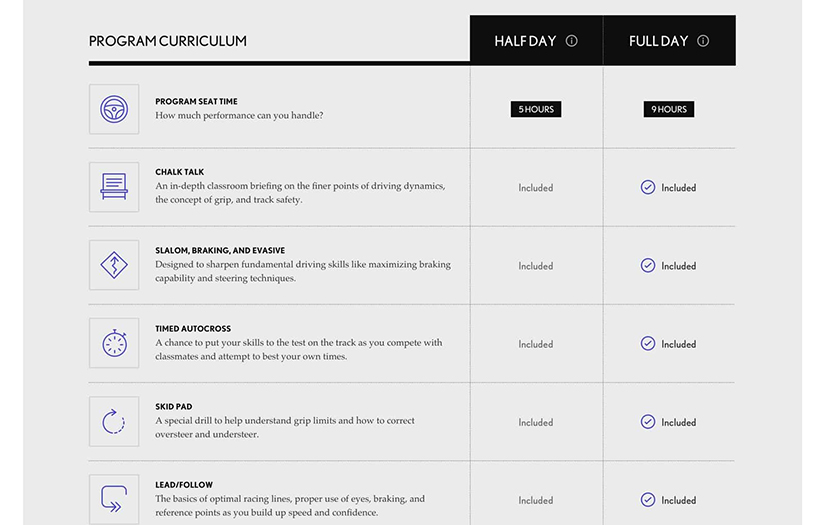Click Half Day Included under Skid Pad
This screenshot has height=525, width=825.
(536, 422)
